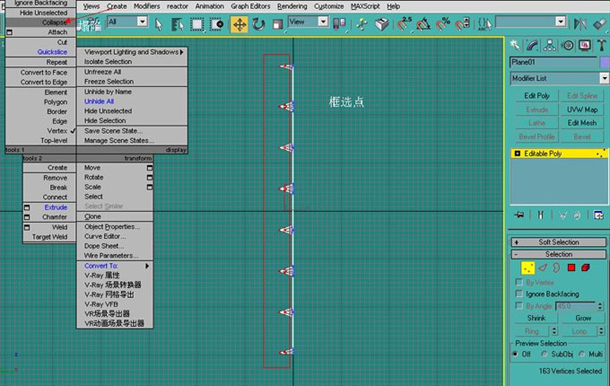Open Scale settings box in quad menu

149,187
